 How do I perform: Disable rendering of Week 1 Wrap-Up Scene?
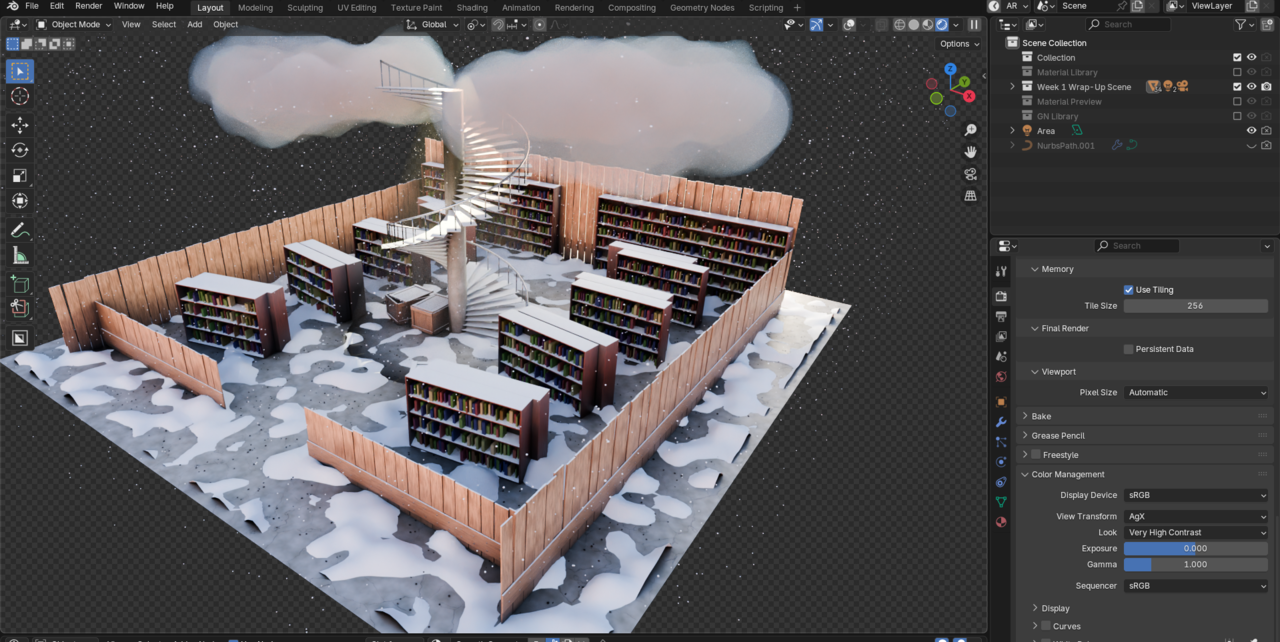(1266, 87)
